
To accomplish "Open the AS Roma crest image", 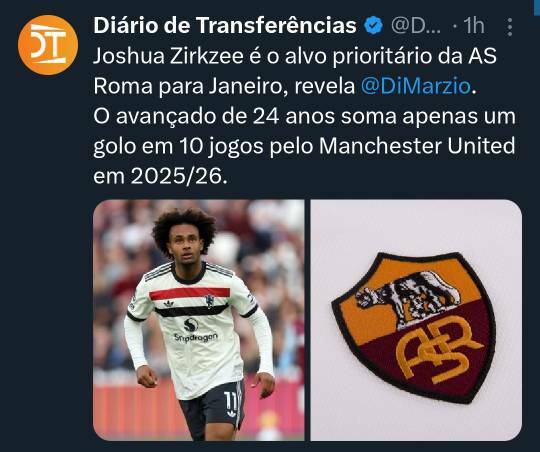I will 416,320.
